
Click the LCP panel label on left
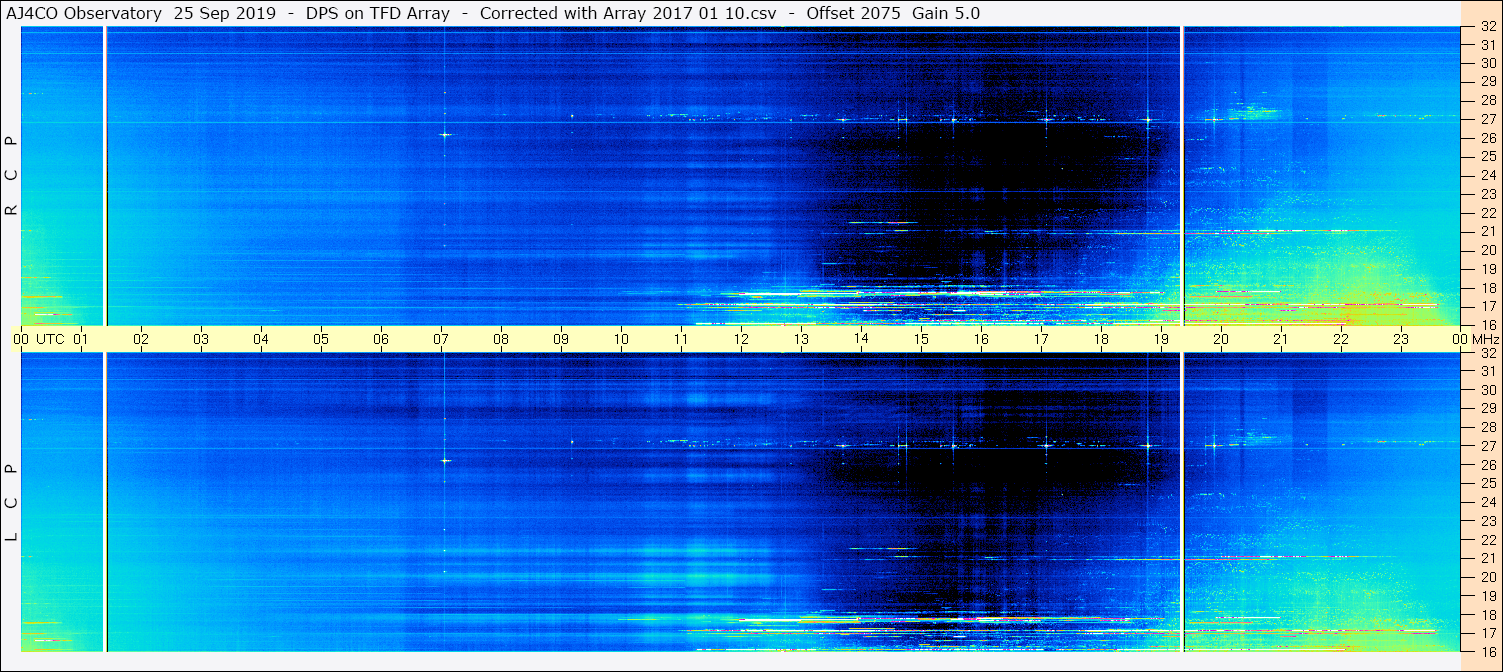(12, 502)
